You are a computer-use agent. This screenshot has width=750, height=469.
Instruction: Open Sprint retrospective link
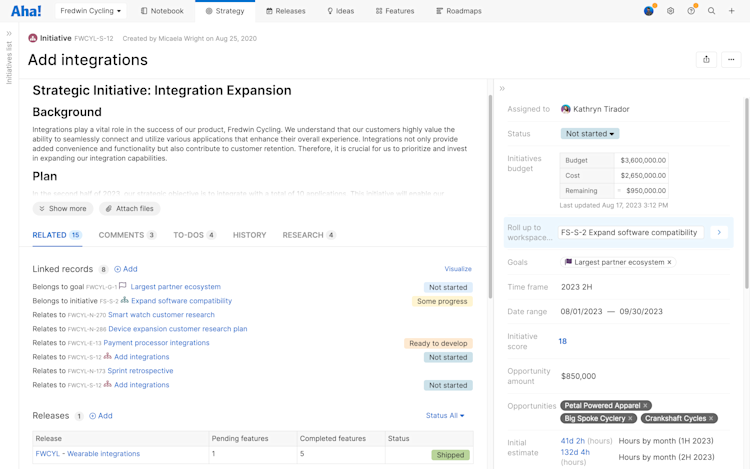click(x=140, y=371)
